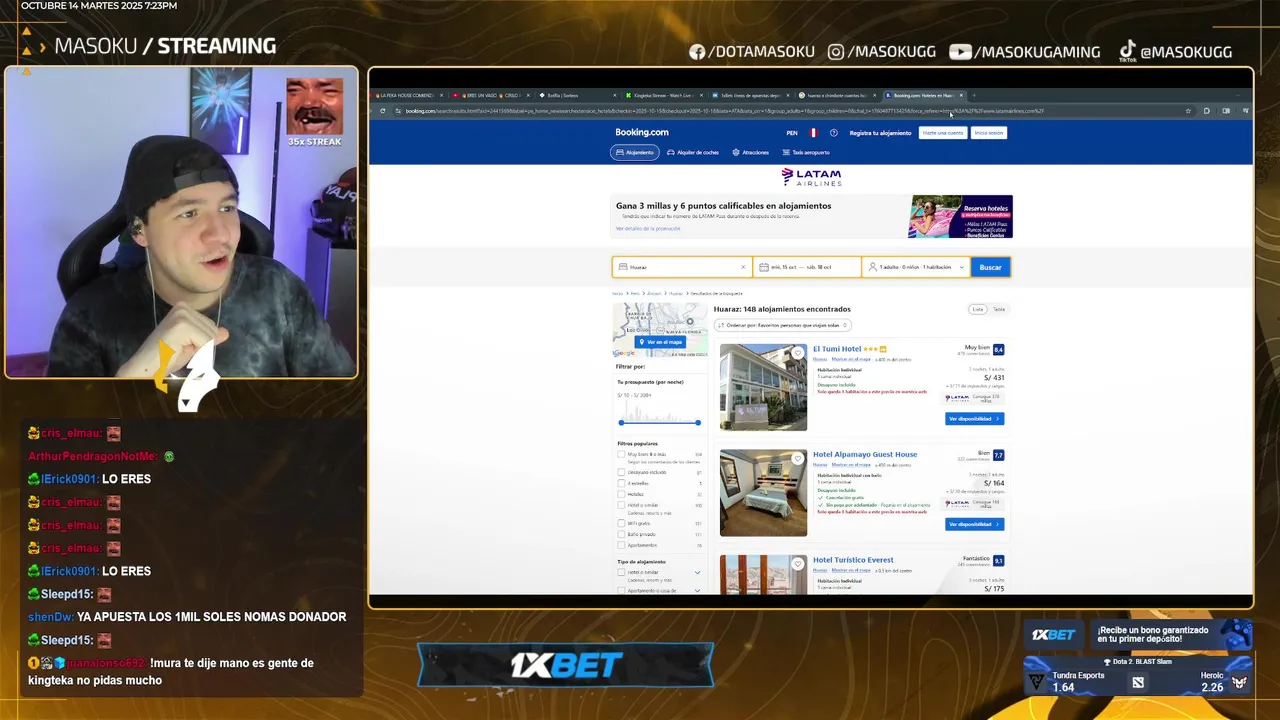Open 'Ver detalle de la promoción' link
1280x720 pixels.
pyautogui.click(x=648, y=229)
